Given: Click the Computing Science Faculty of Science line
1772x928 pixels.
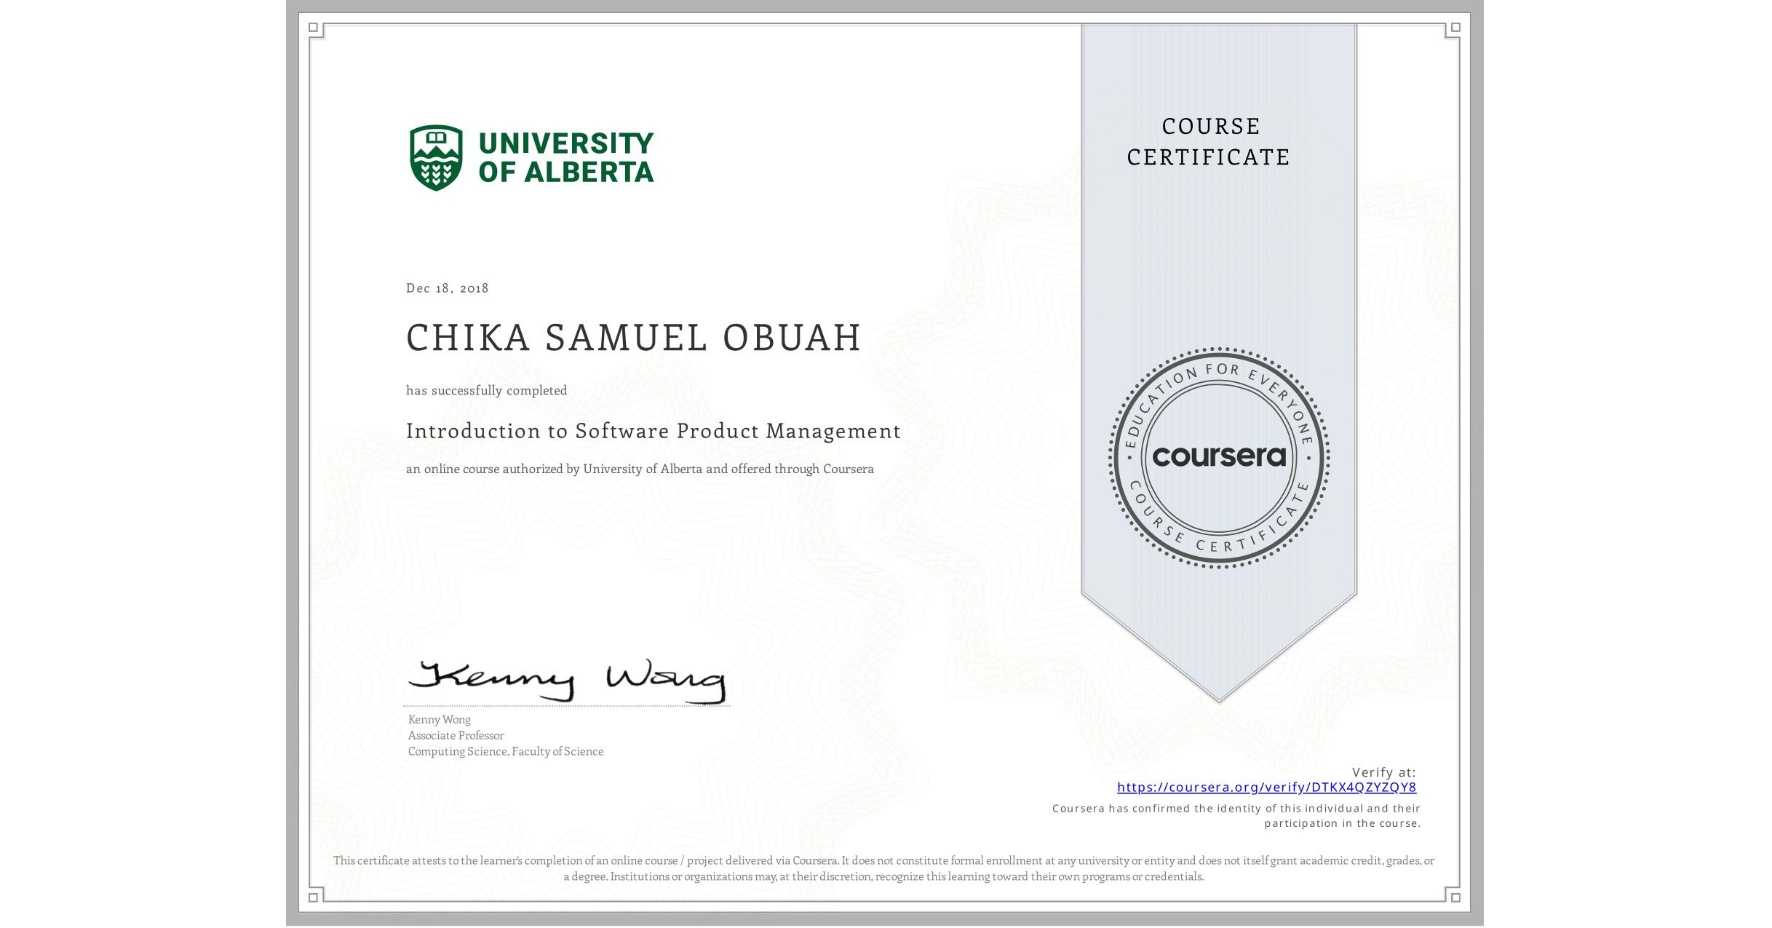Looking at the screenshot, I should 504,751.
